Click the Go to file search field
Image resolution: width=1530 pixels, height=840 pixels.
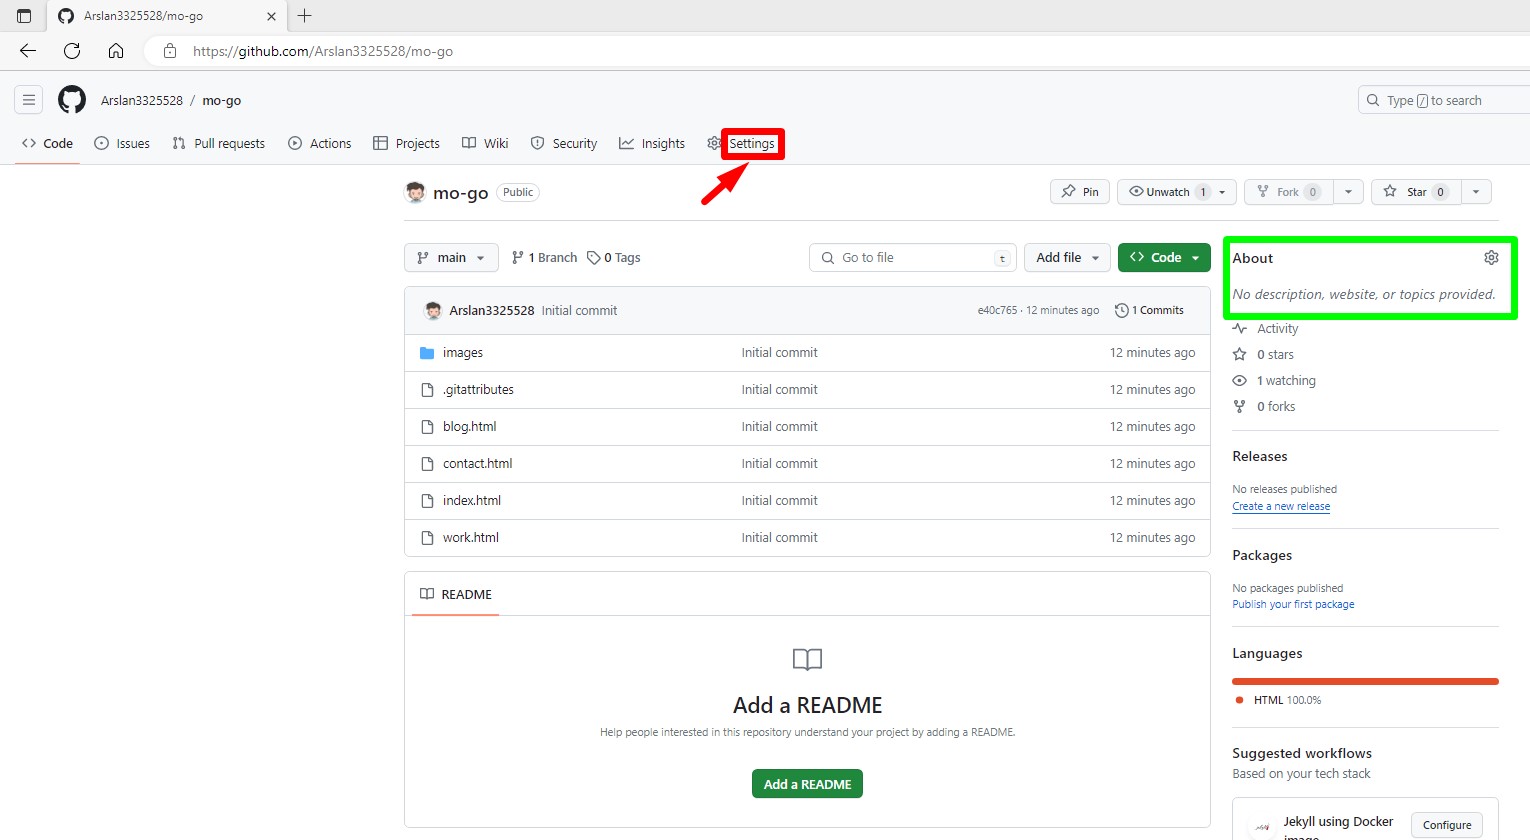coord(913,258)
